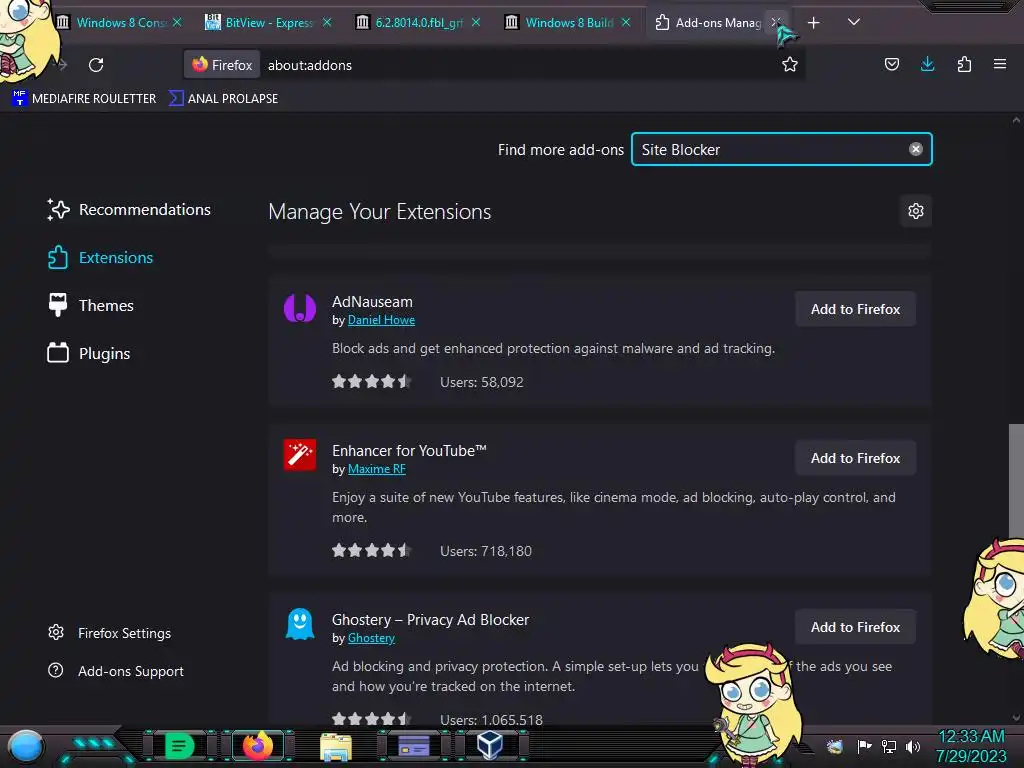
Task: Click the AdNauseam extension icon
Action: point(300,308)
